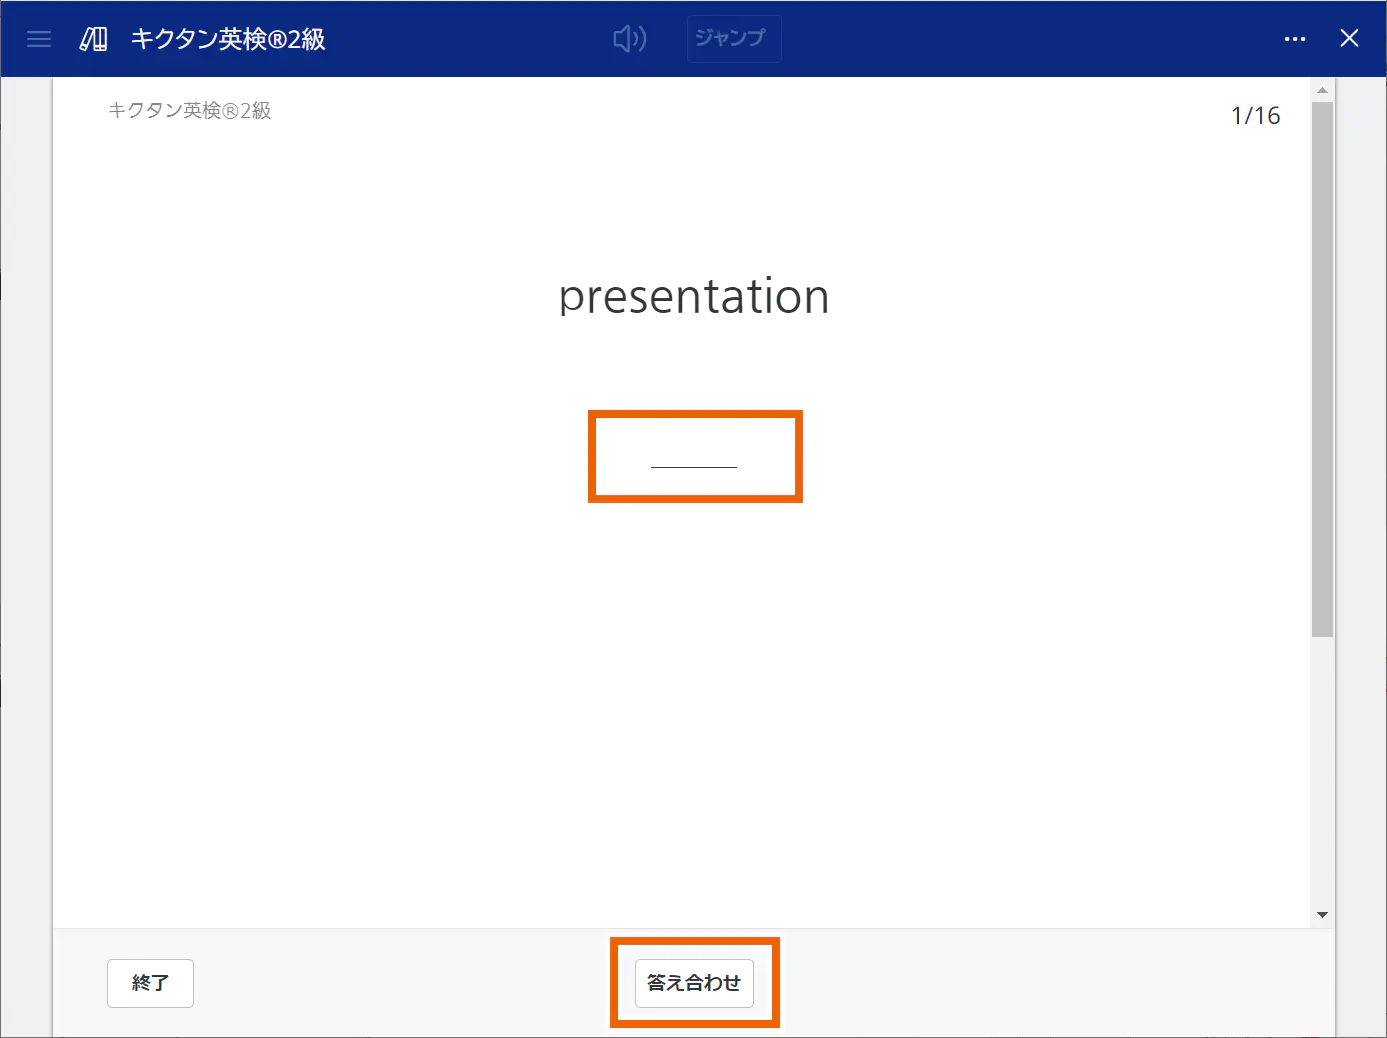Click the notebook book icon

click(x=94, y=39)
